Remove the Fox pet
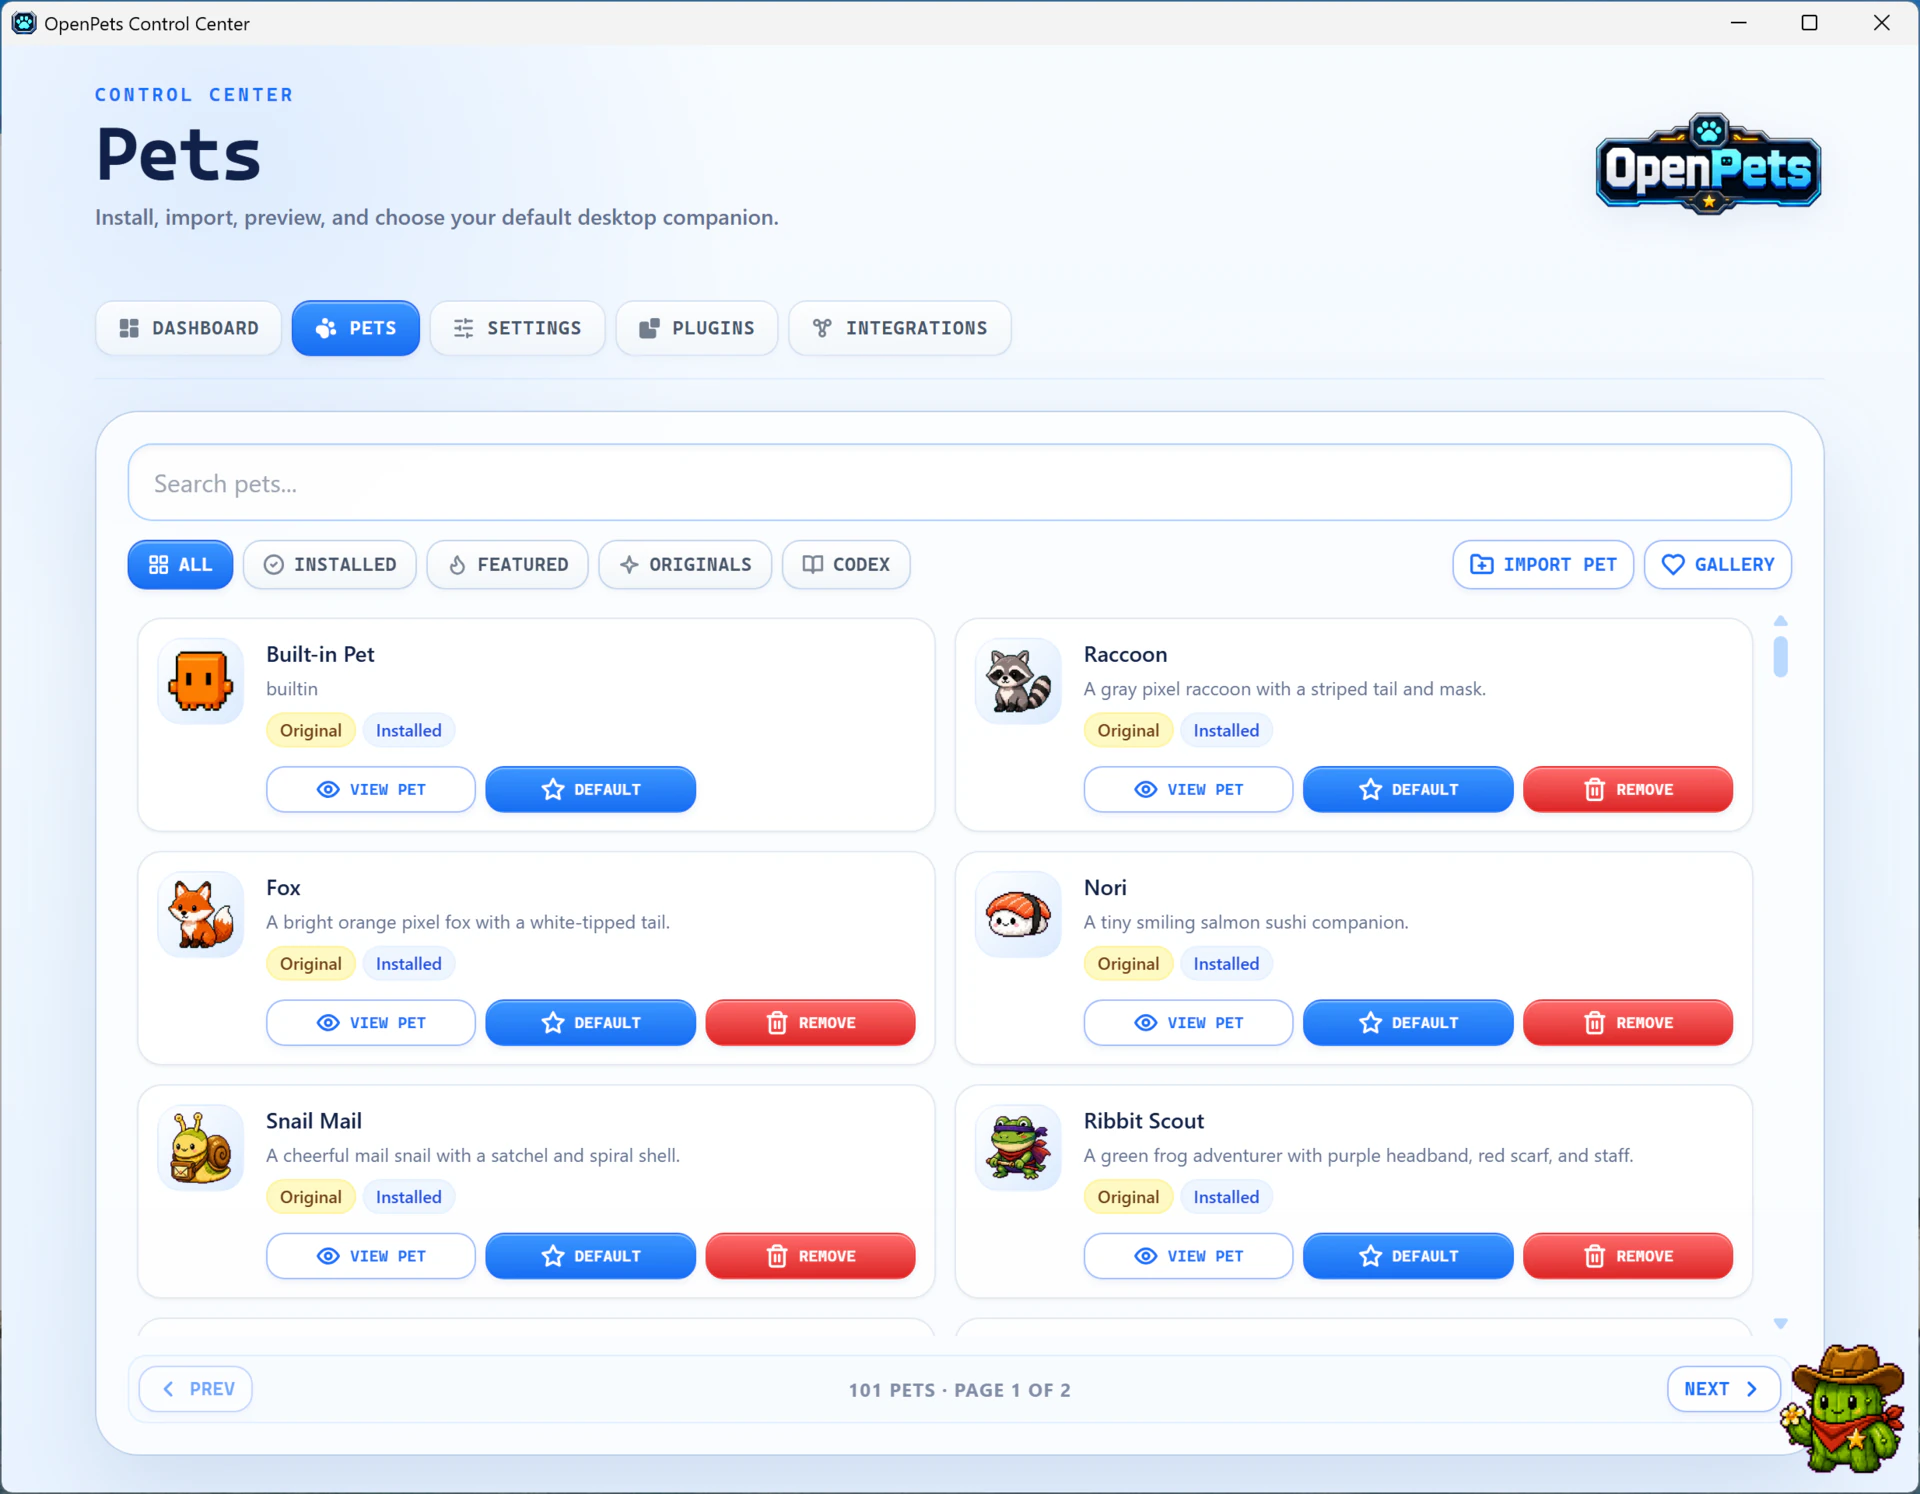The image size is (1920, 1494). point(810,1022)
